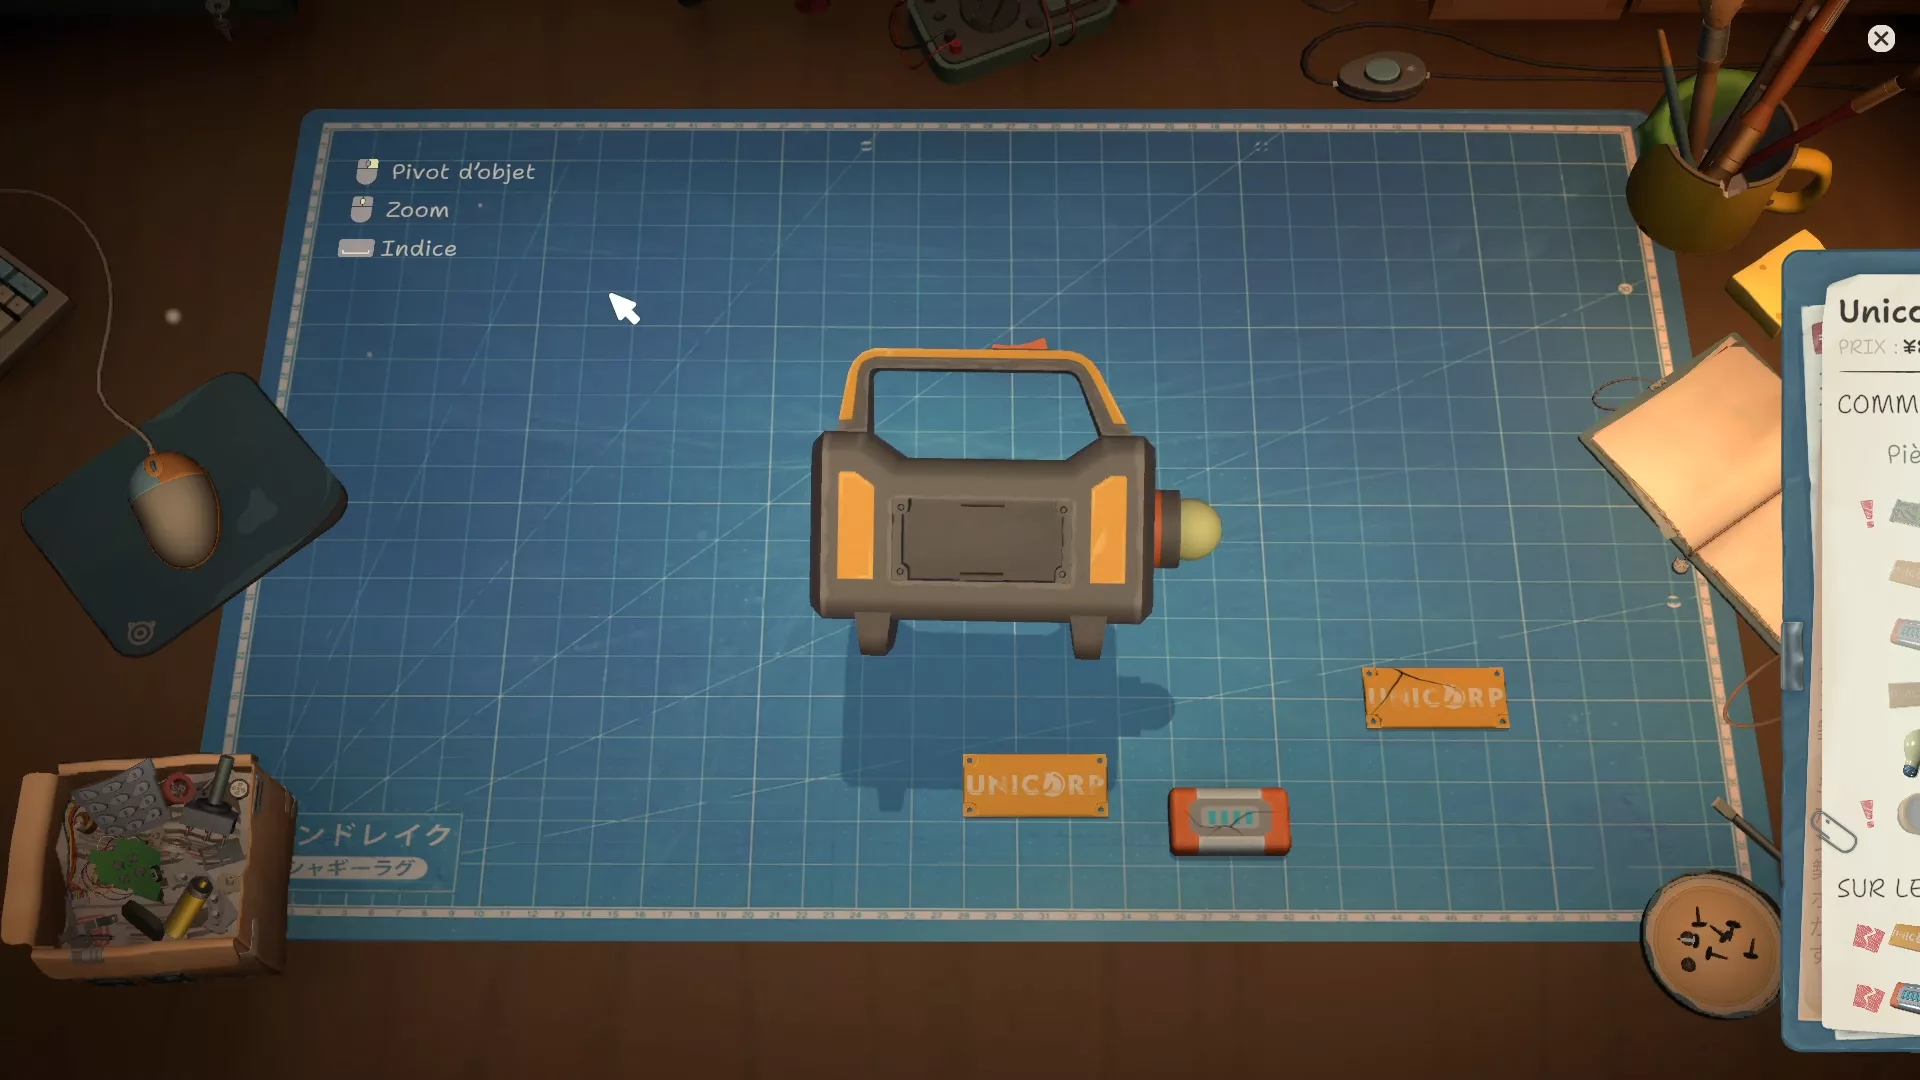Flip the red switch on top of the lantern
The height and width of the screenshot is (1080, 1920).
click(1022, 345)
